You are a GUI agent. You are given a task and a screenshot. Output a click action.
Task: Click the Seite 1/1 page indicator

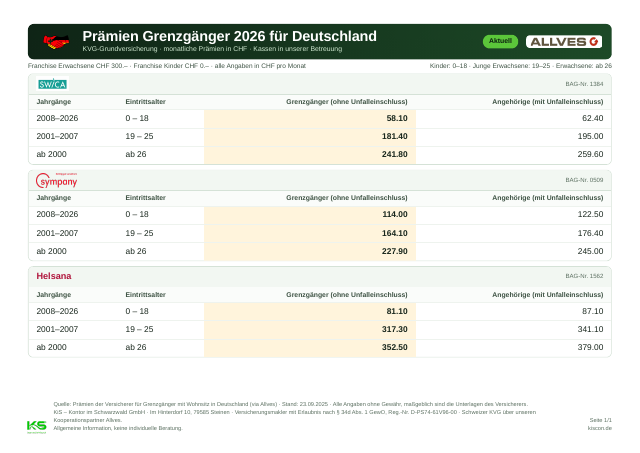(x=600, y=420)
